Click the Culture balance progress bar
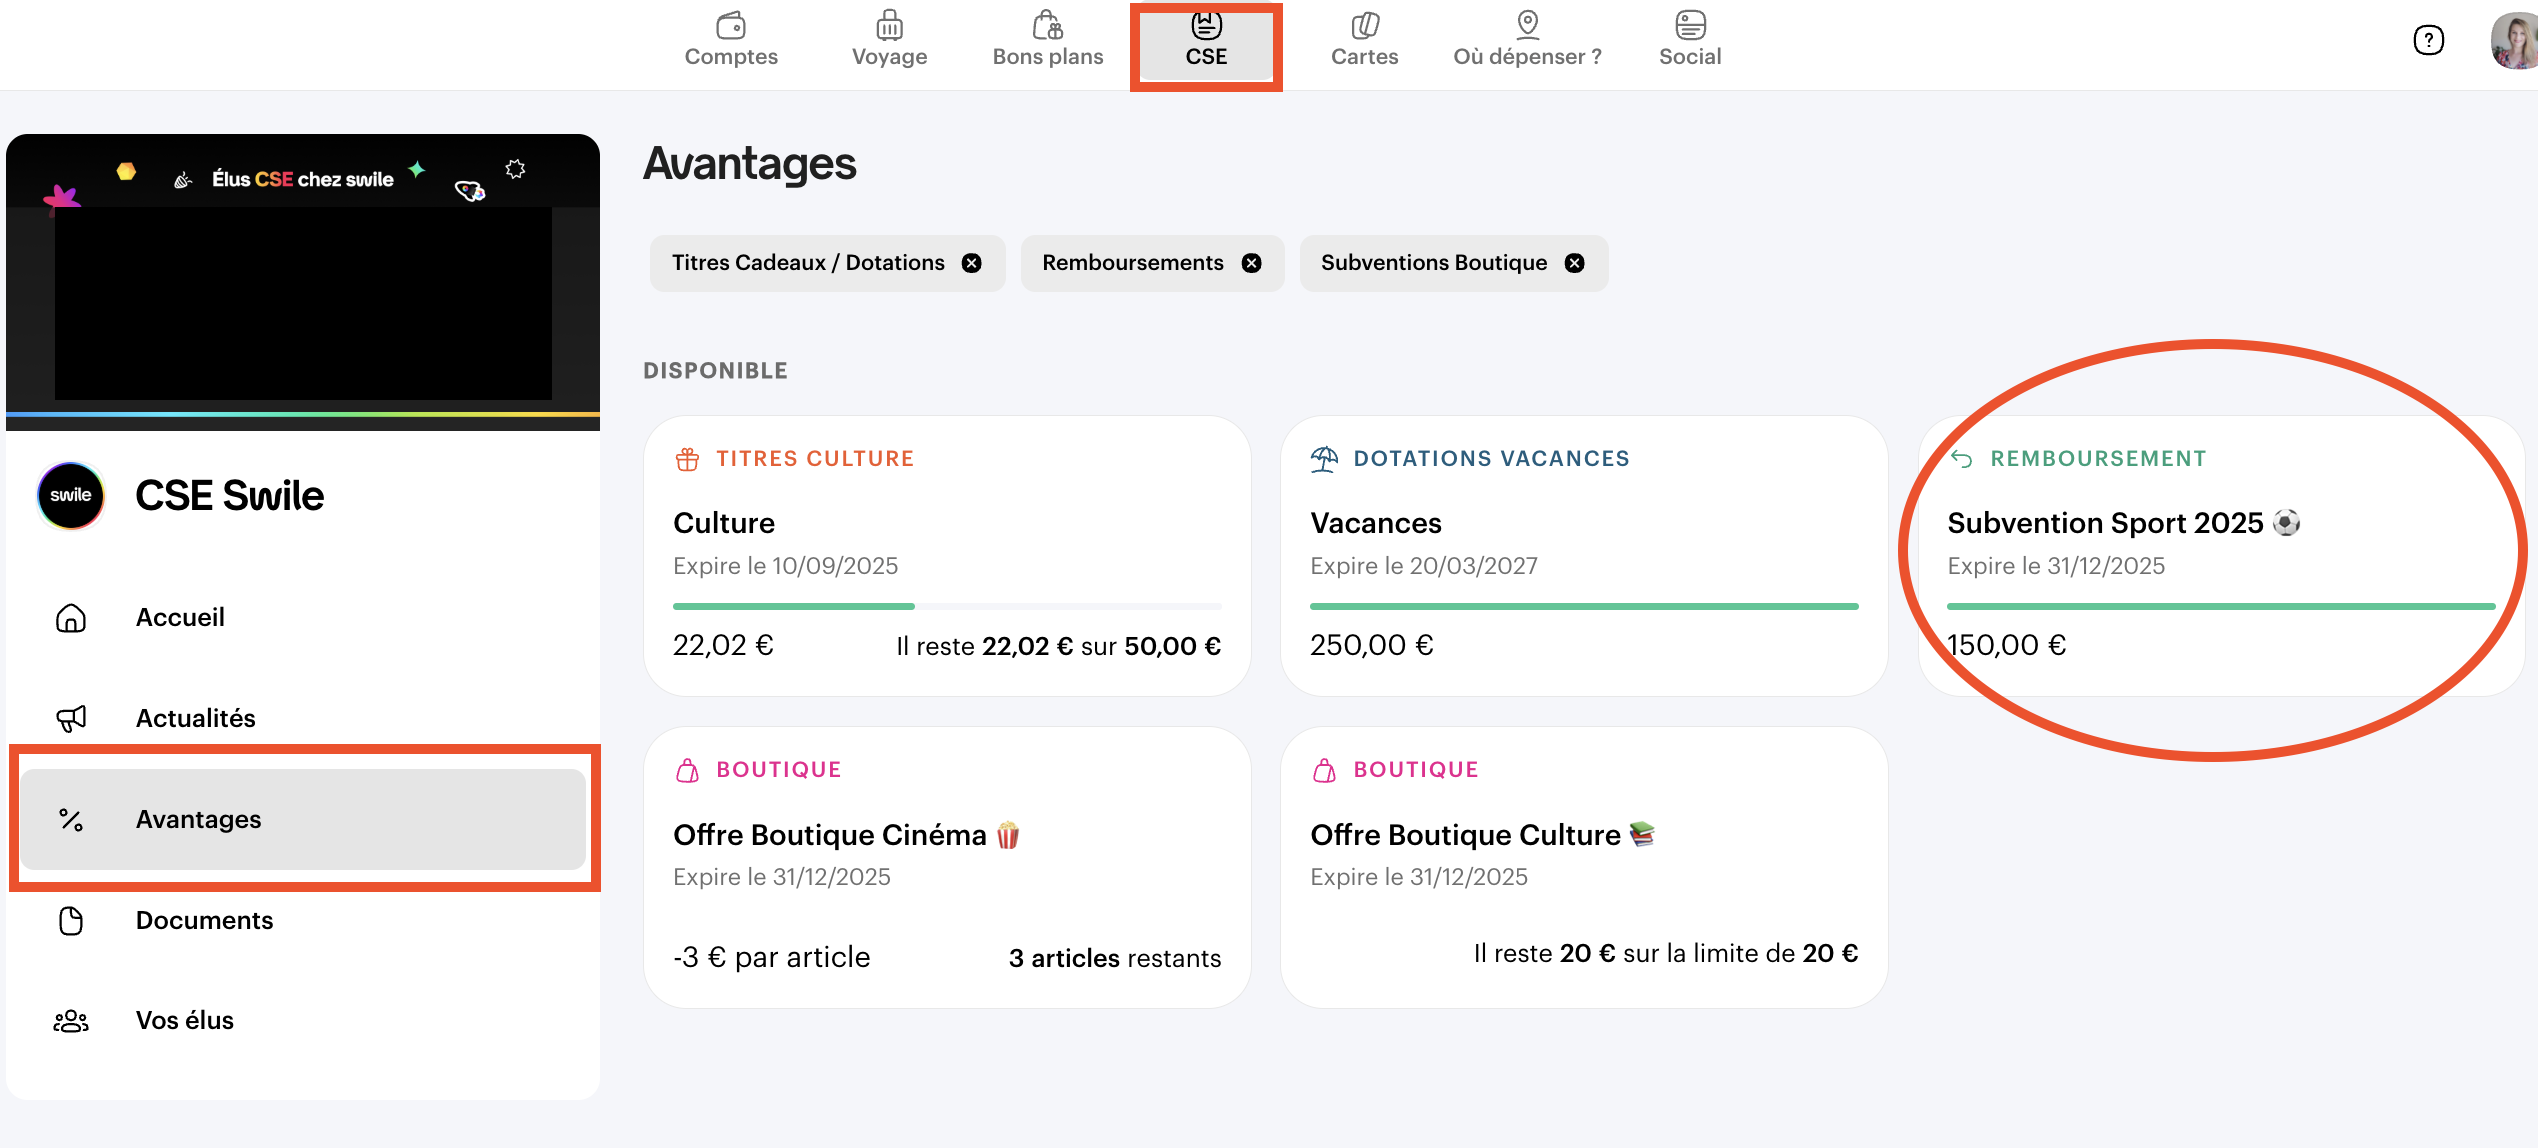Viewport: 2538px width, 1148px height. (946, 606)
